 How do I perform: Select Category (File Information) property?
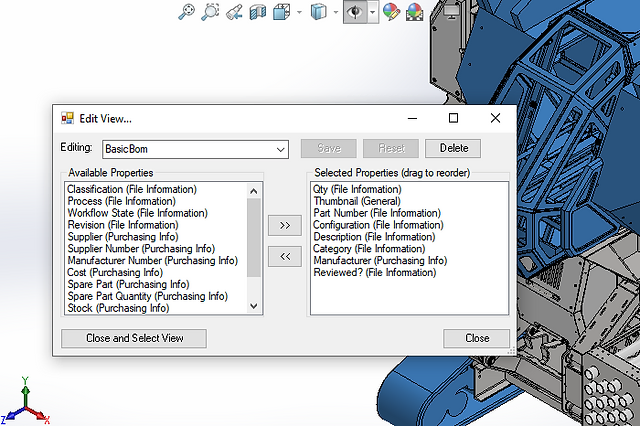pyautogui.click(x=369, y=248)
